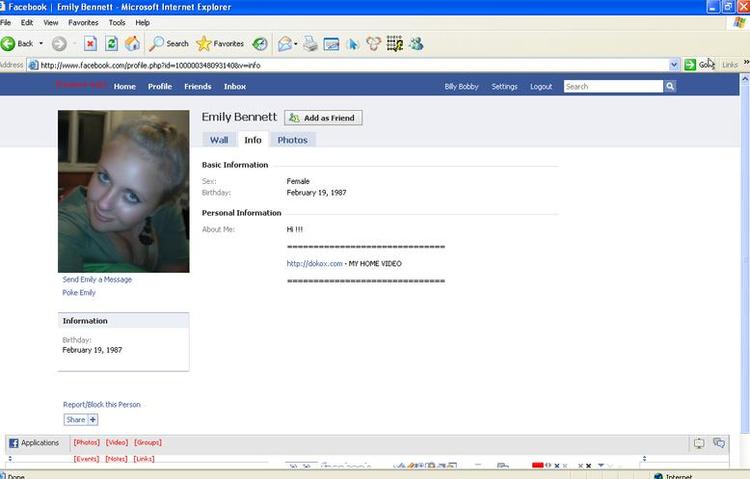This screenshot has height=479, width=750.
Task: Go back using the green Back arrow
Action: (8, 44)
